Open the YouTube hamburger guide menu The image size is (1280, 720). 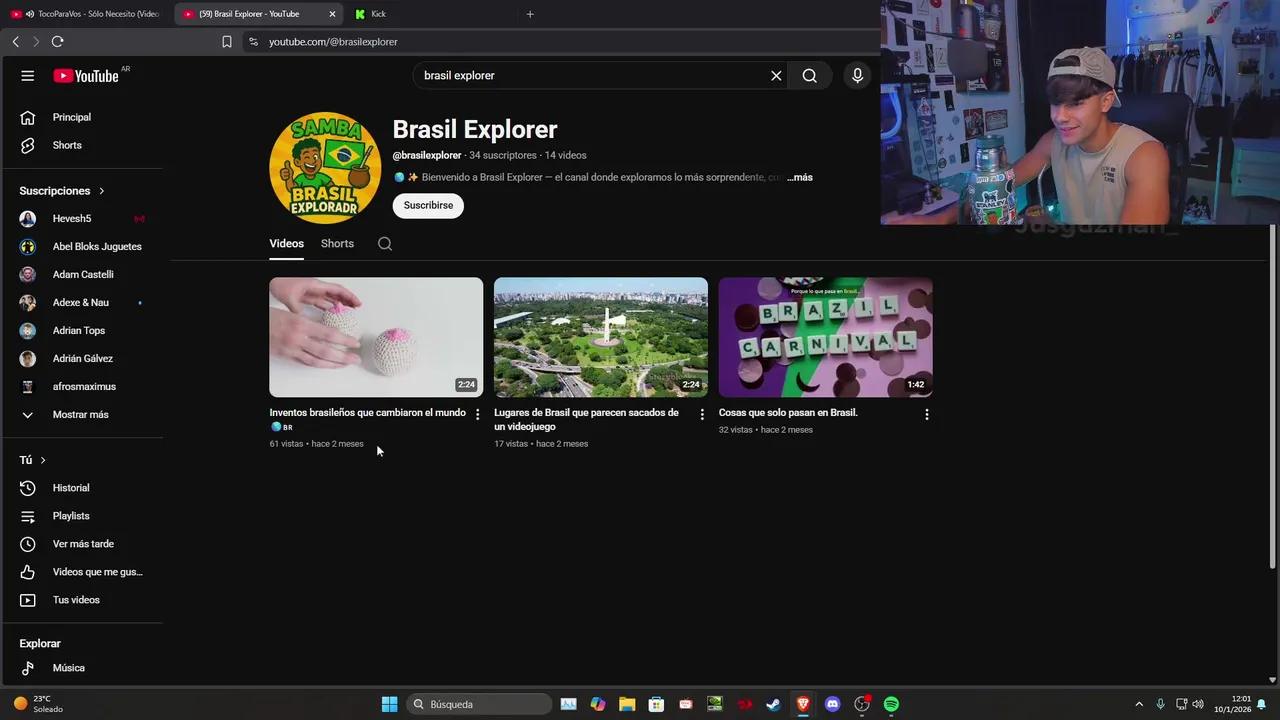[28, 76]
